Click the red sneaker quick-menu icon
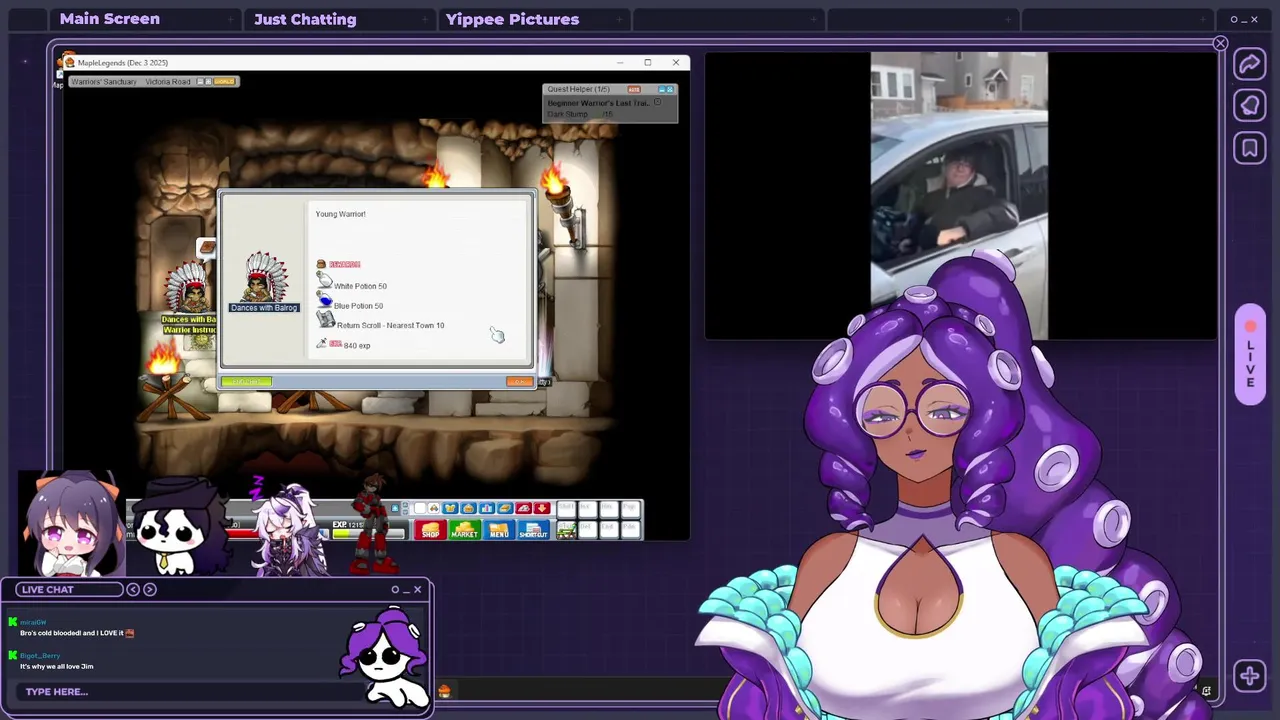This screenshot has width=1280, height=720. click(x=524, y=508)
